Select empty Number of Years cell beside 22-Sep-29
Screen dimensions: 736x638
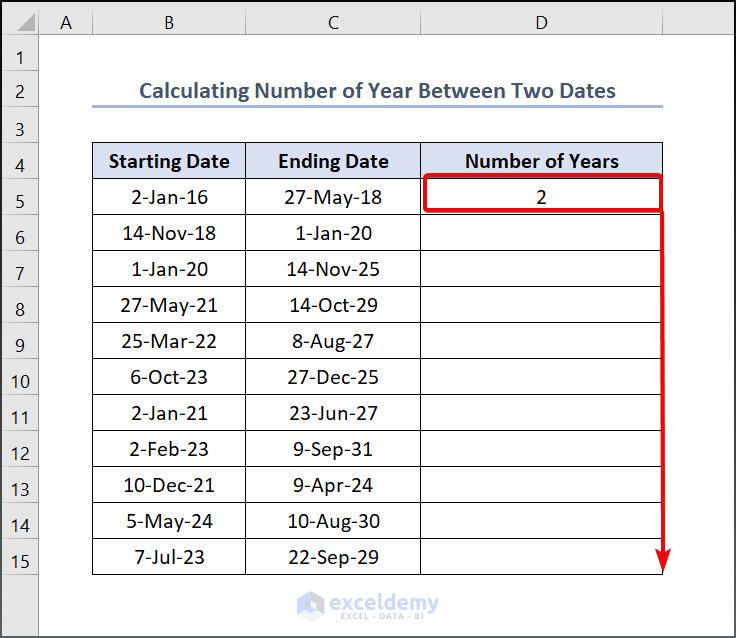pos(541,557)
